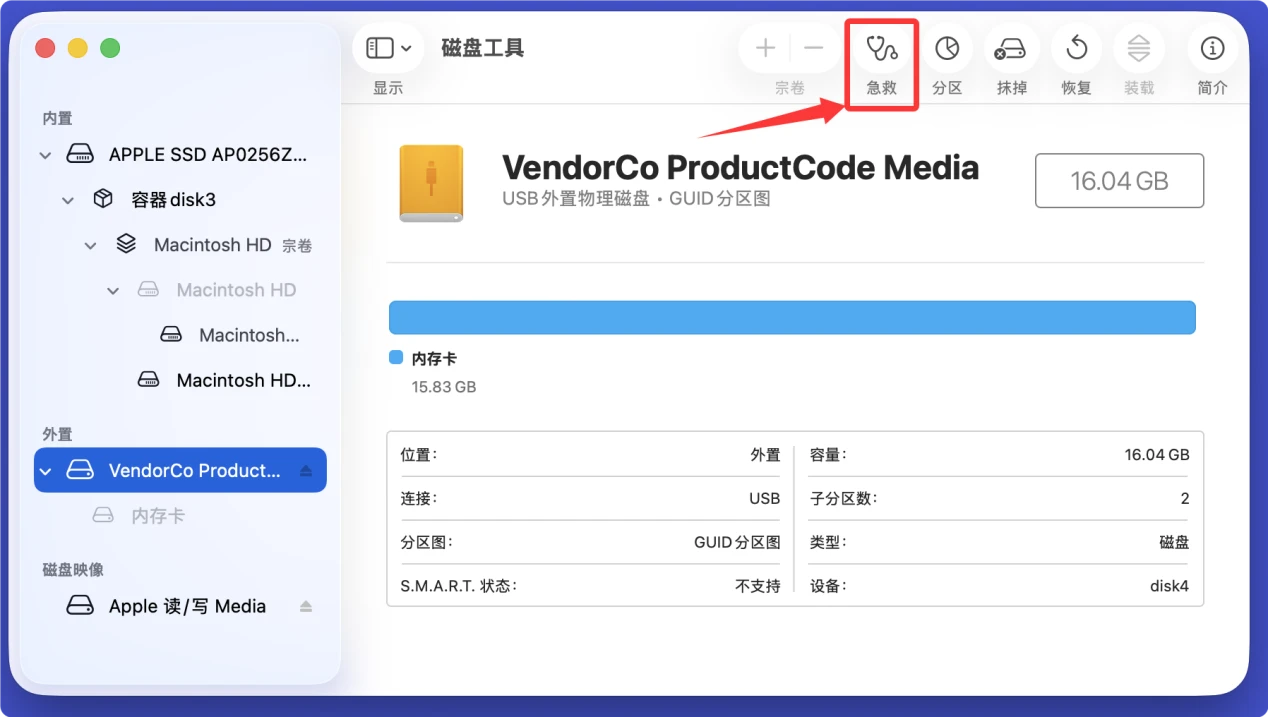The width and height of the screenshot is (1268, 717).
Task: Collapse the APPLE SSD disclosure triangle
Action: tap(44, 155)
